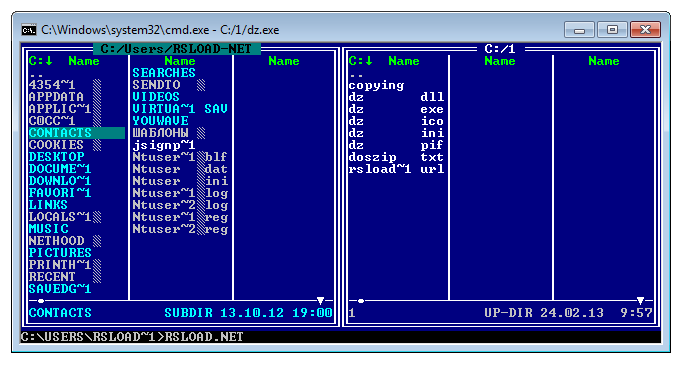Viewport: 685px width, 366px height.
Task: Select the FAVORI~1 folder
Action: pyautogui.click(x=60, y=193)
